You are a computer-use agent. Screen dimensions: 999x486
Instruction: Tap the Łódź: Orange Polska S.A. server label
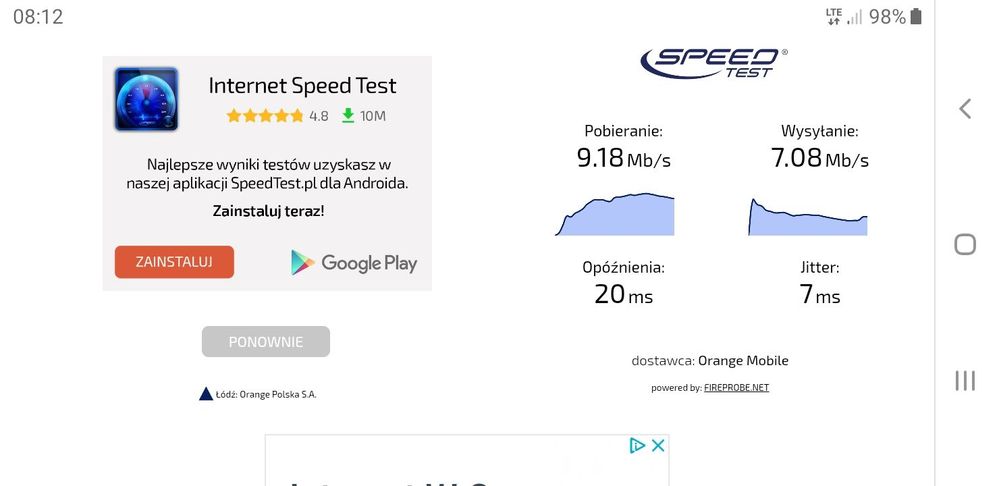(x=266, y=395)
